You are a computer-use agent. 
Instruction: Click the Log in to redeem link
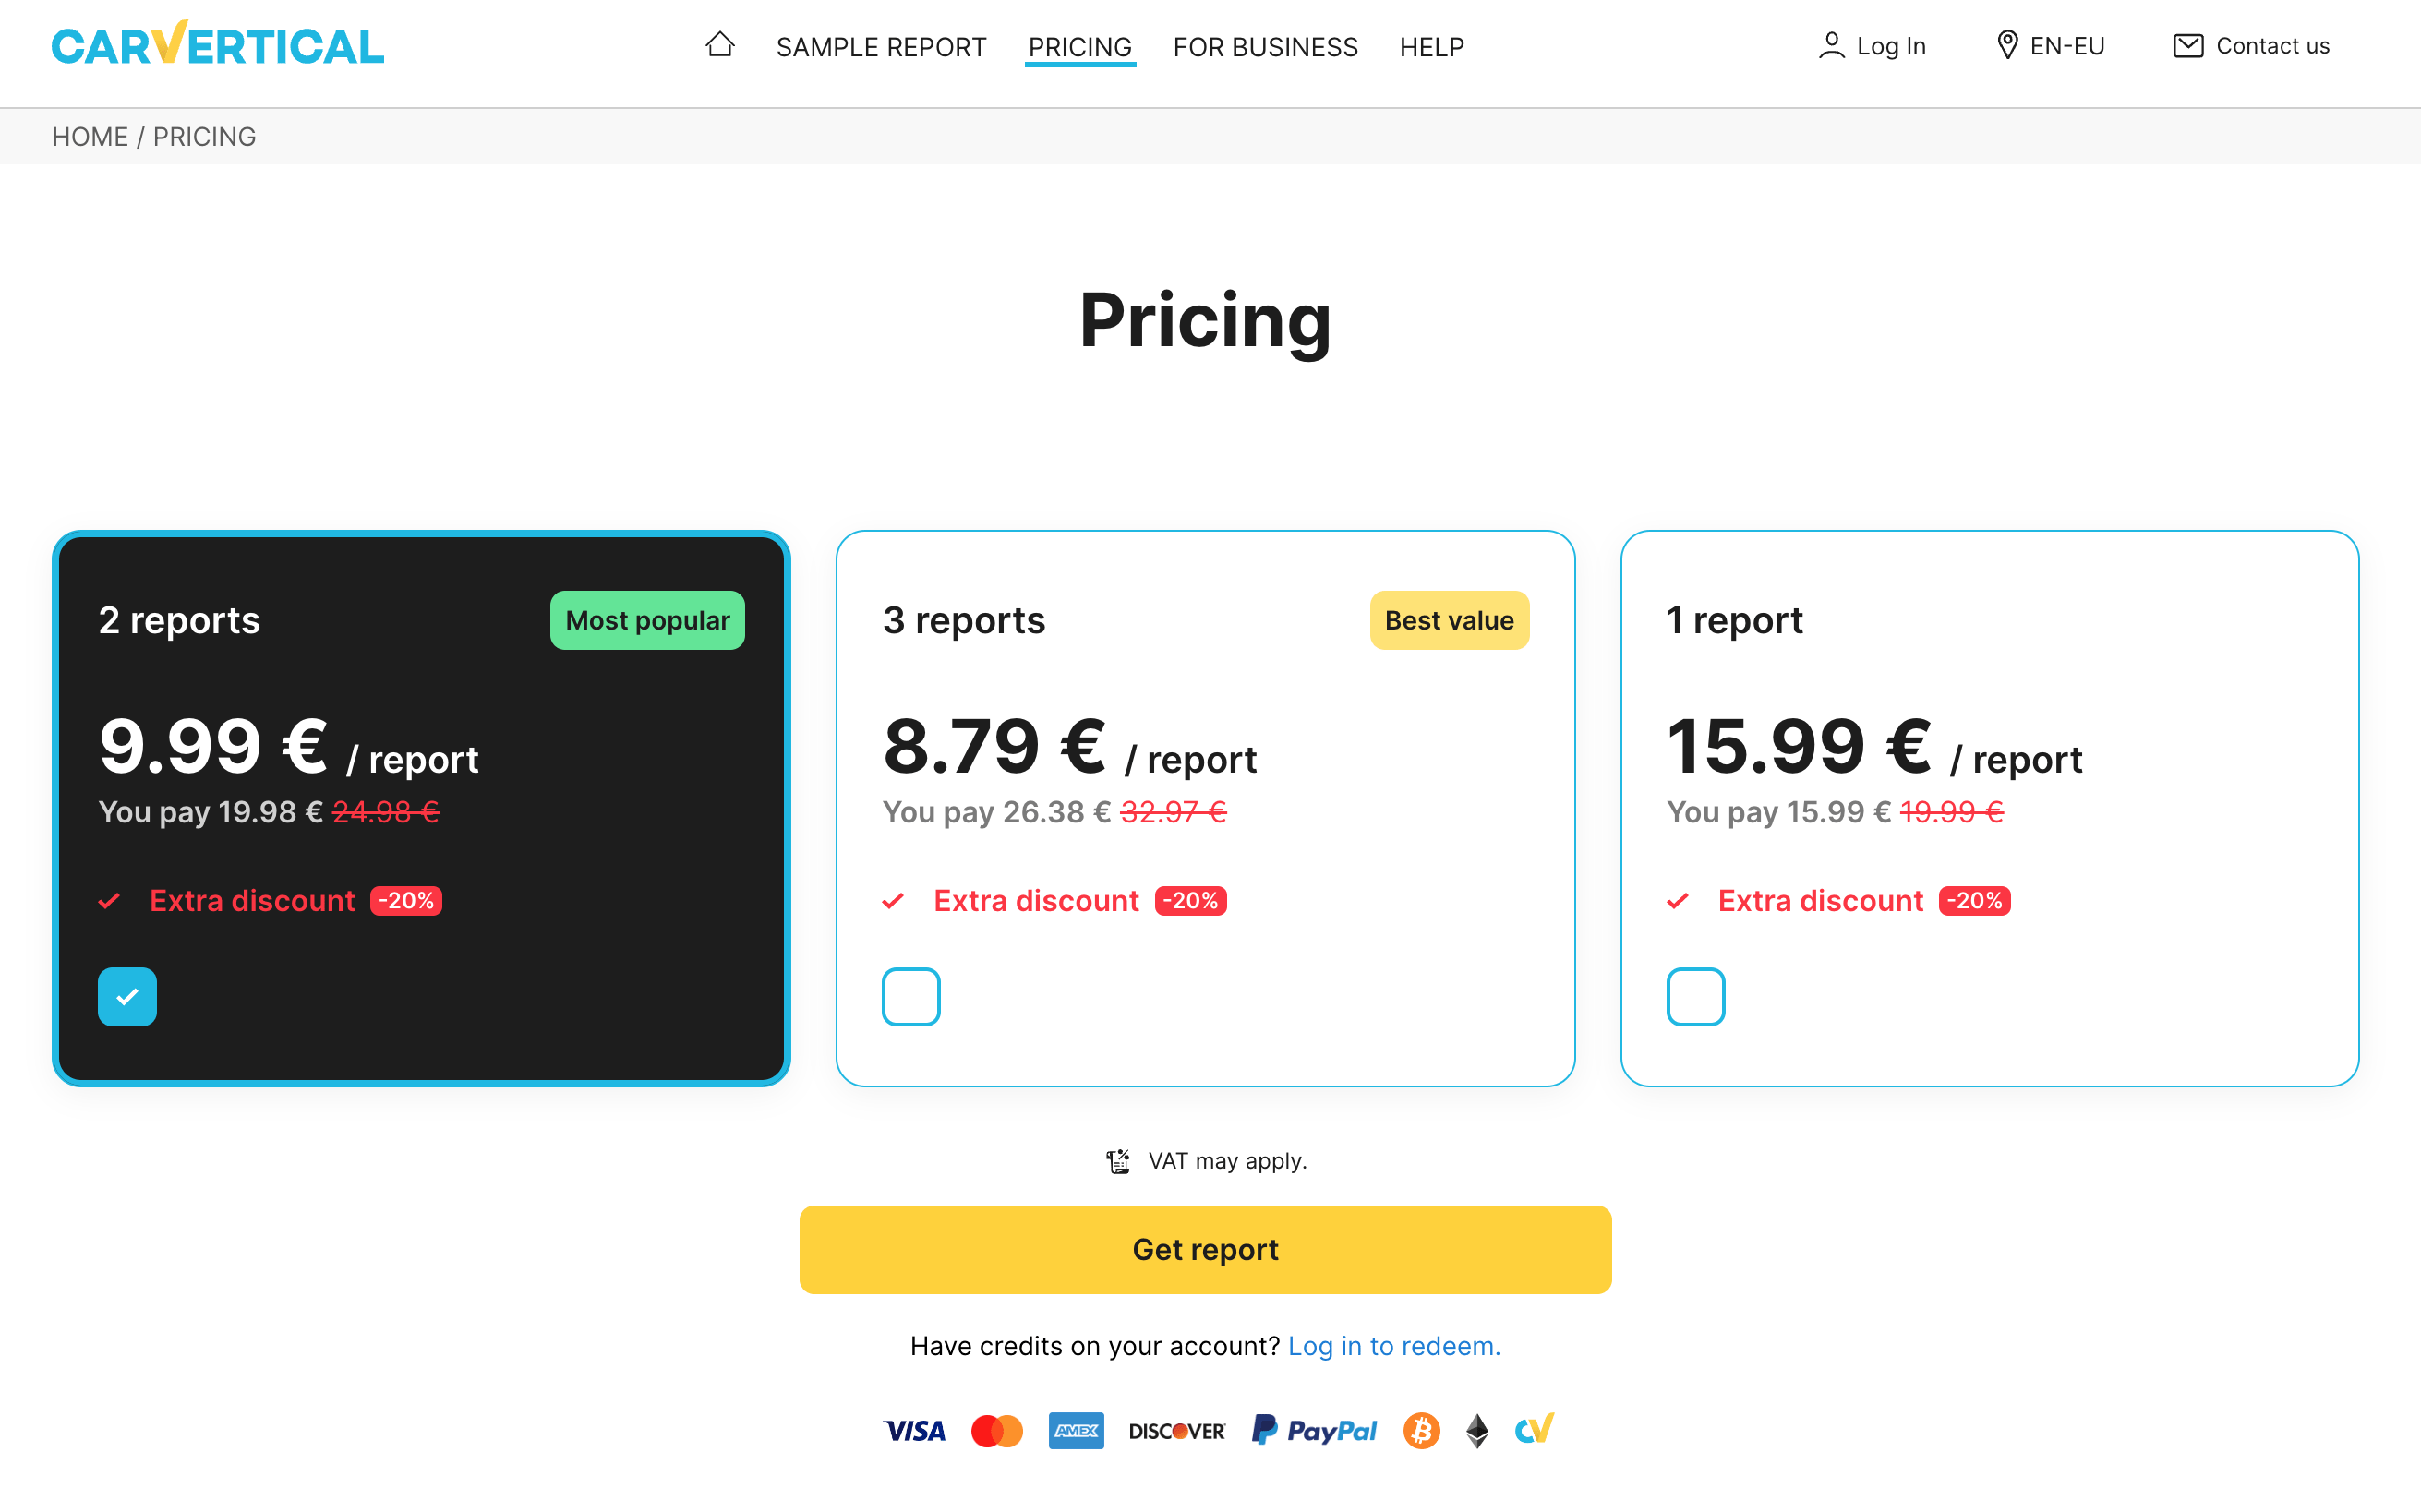click(x=1393, y=1346)
